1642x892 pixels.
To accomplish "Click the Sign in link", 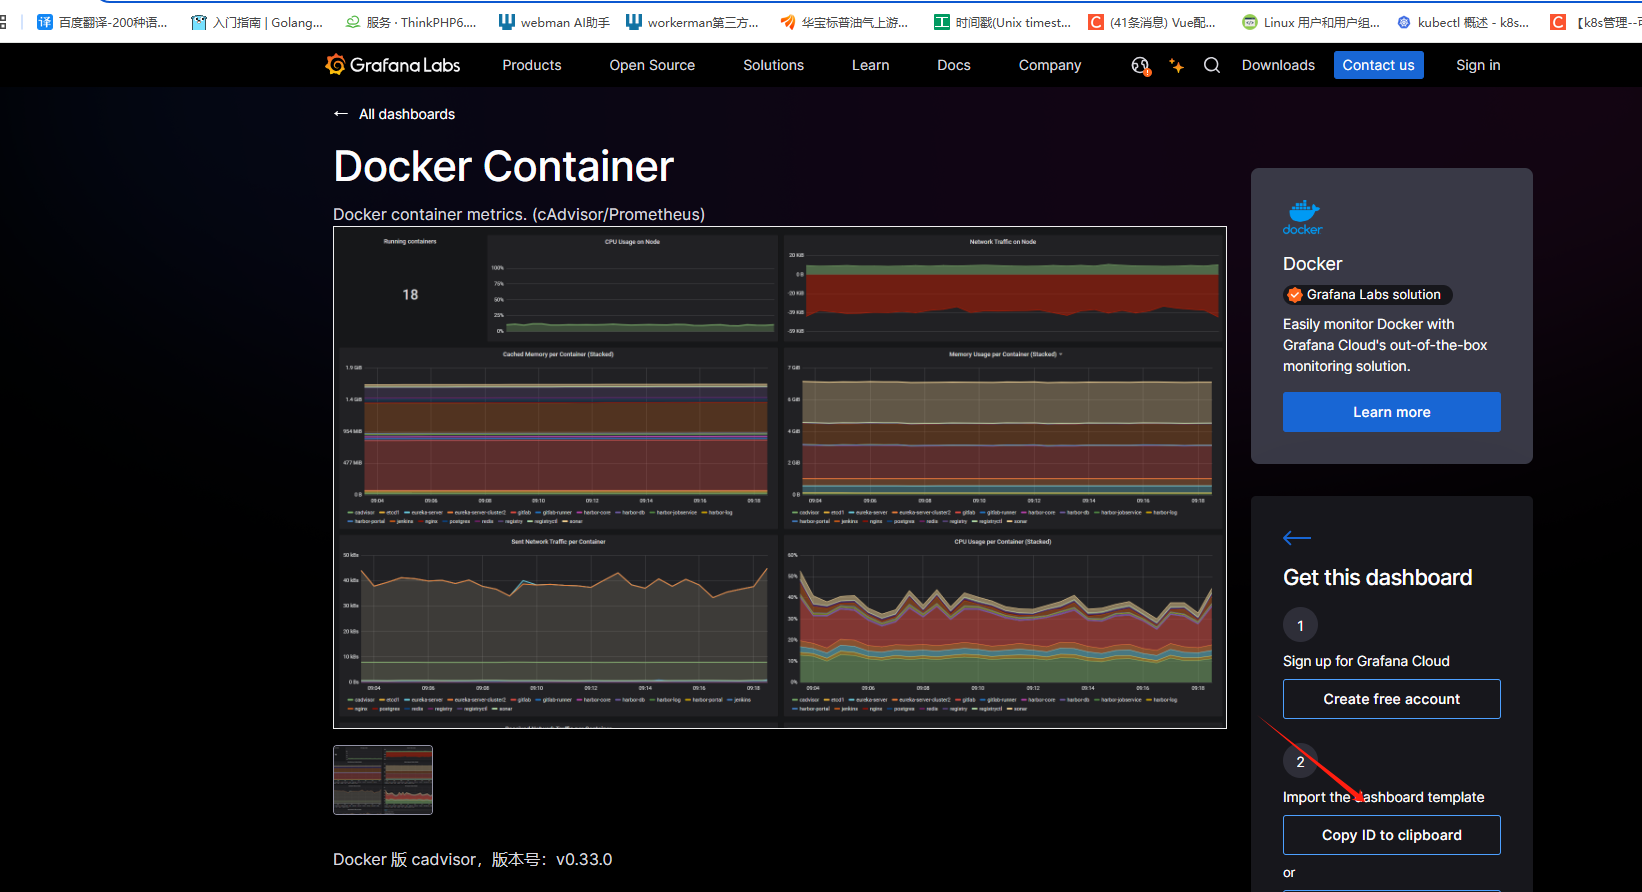I will (x=1478, y=65).
